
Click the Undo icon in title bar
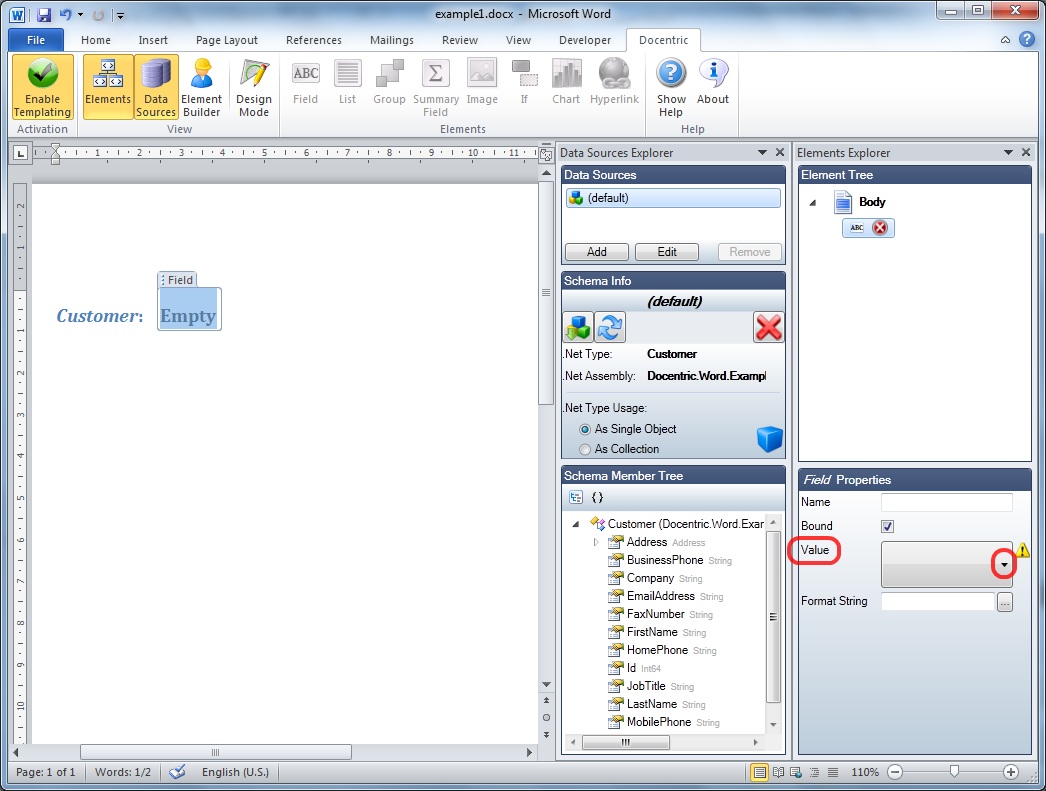65,14
